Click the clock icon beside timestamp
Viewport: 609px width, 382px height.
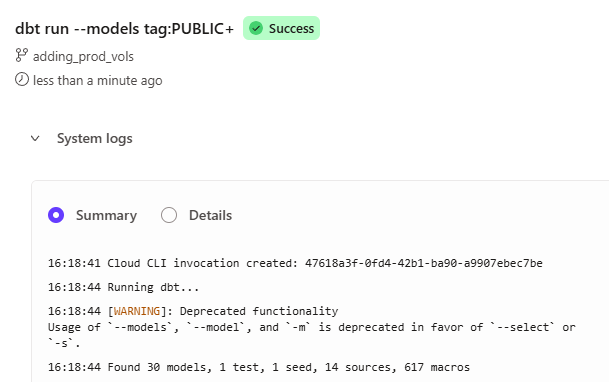coord(22,79)
